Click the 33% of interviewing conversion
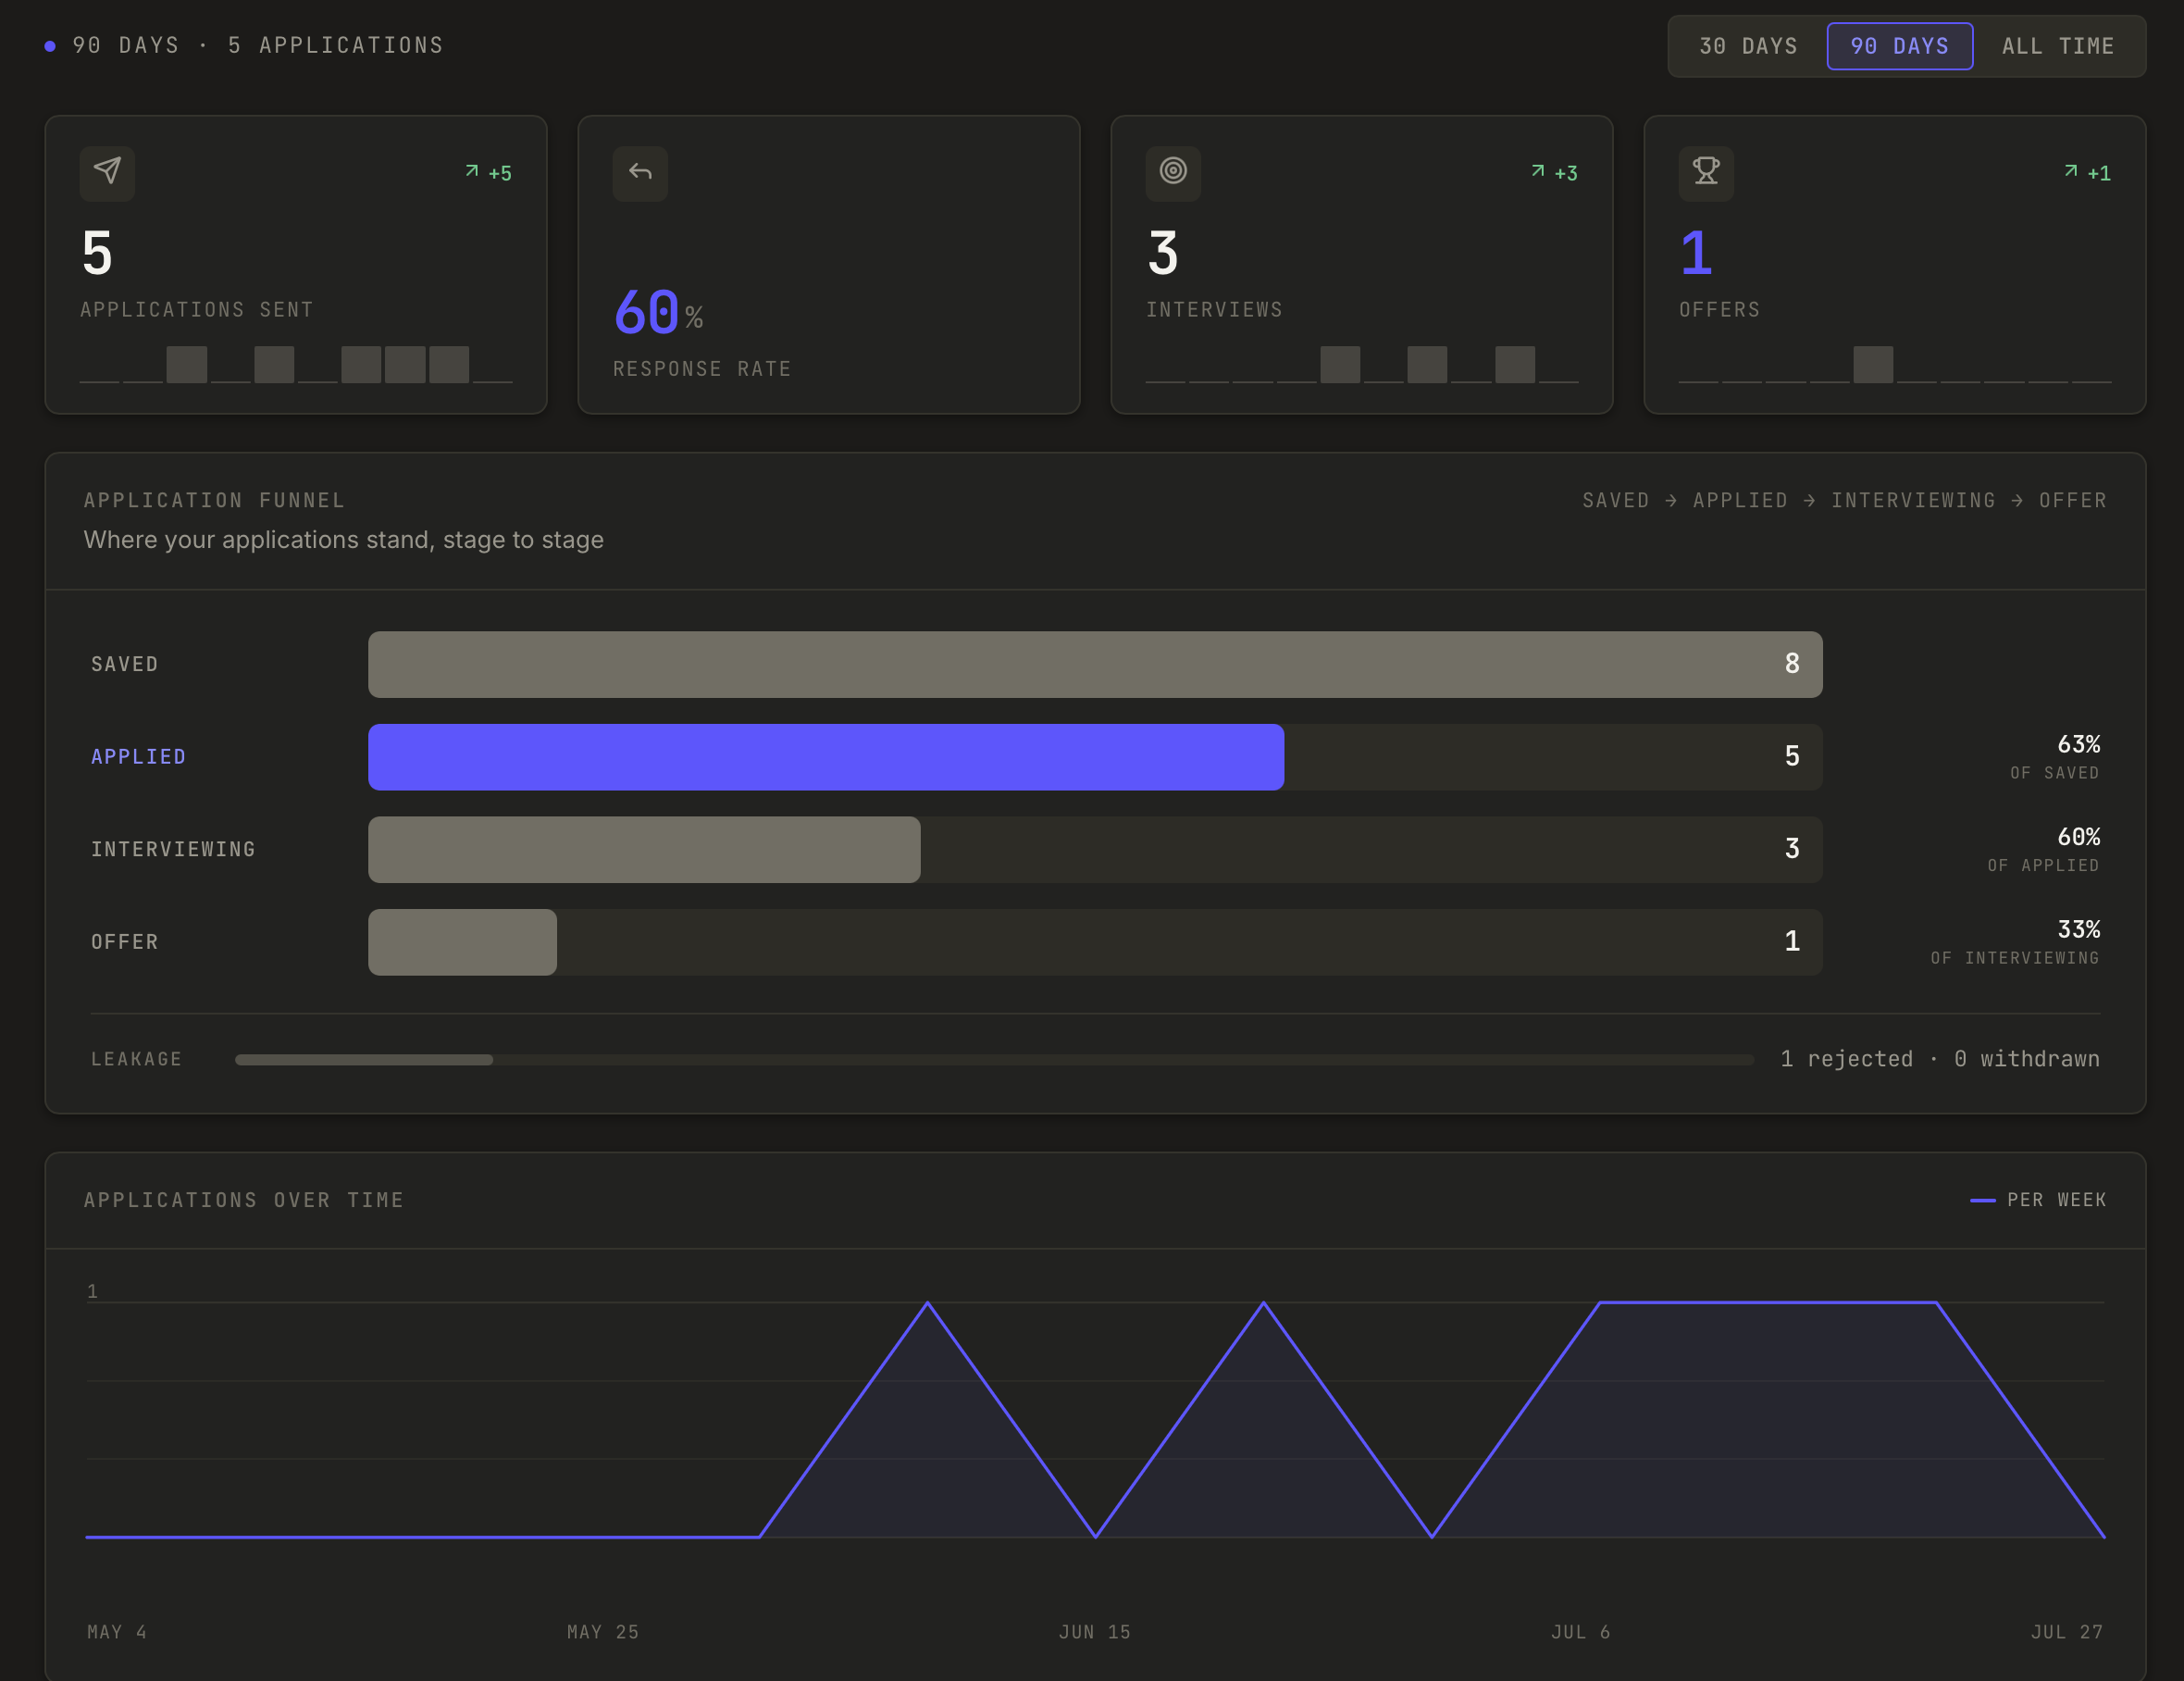This screenshot has height=1681, width=2184. tap(2015, 942)
